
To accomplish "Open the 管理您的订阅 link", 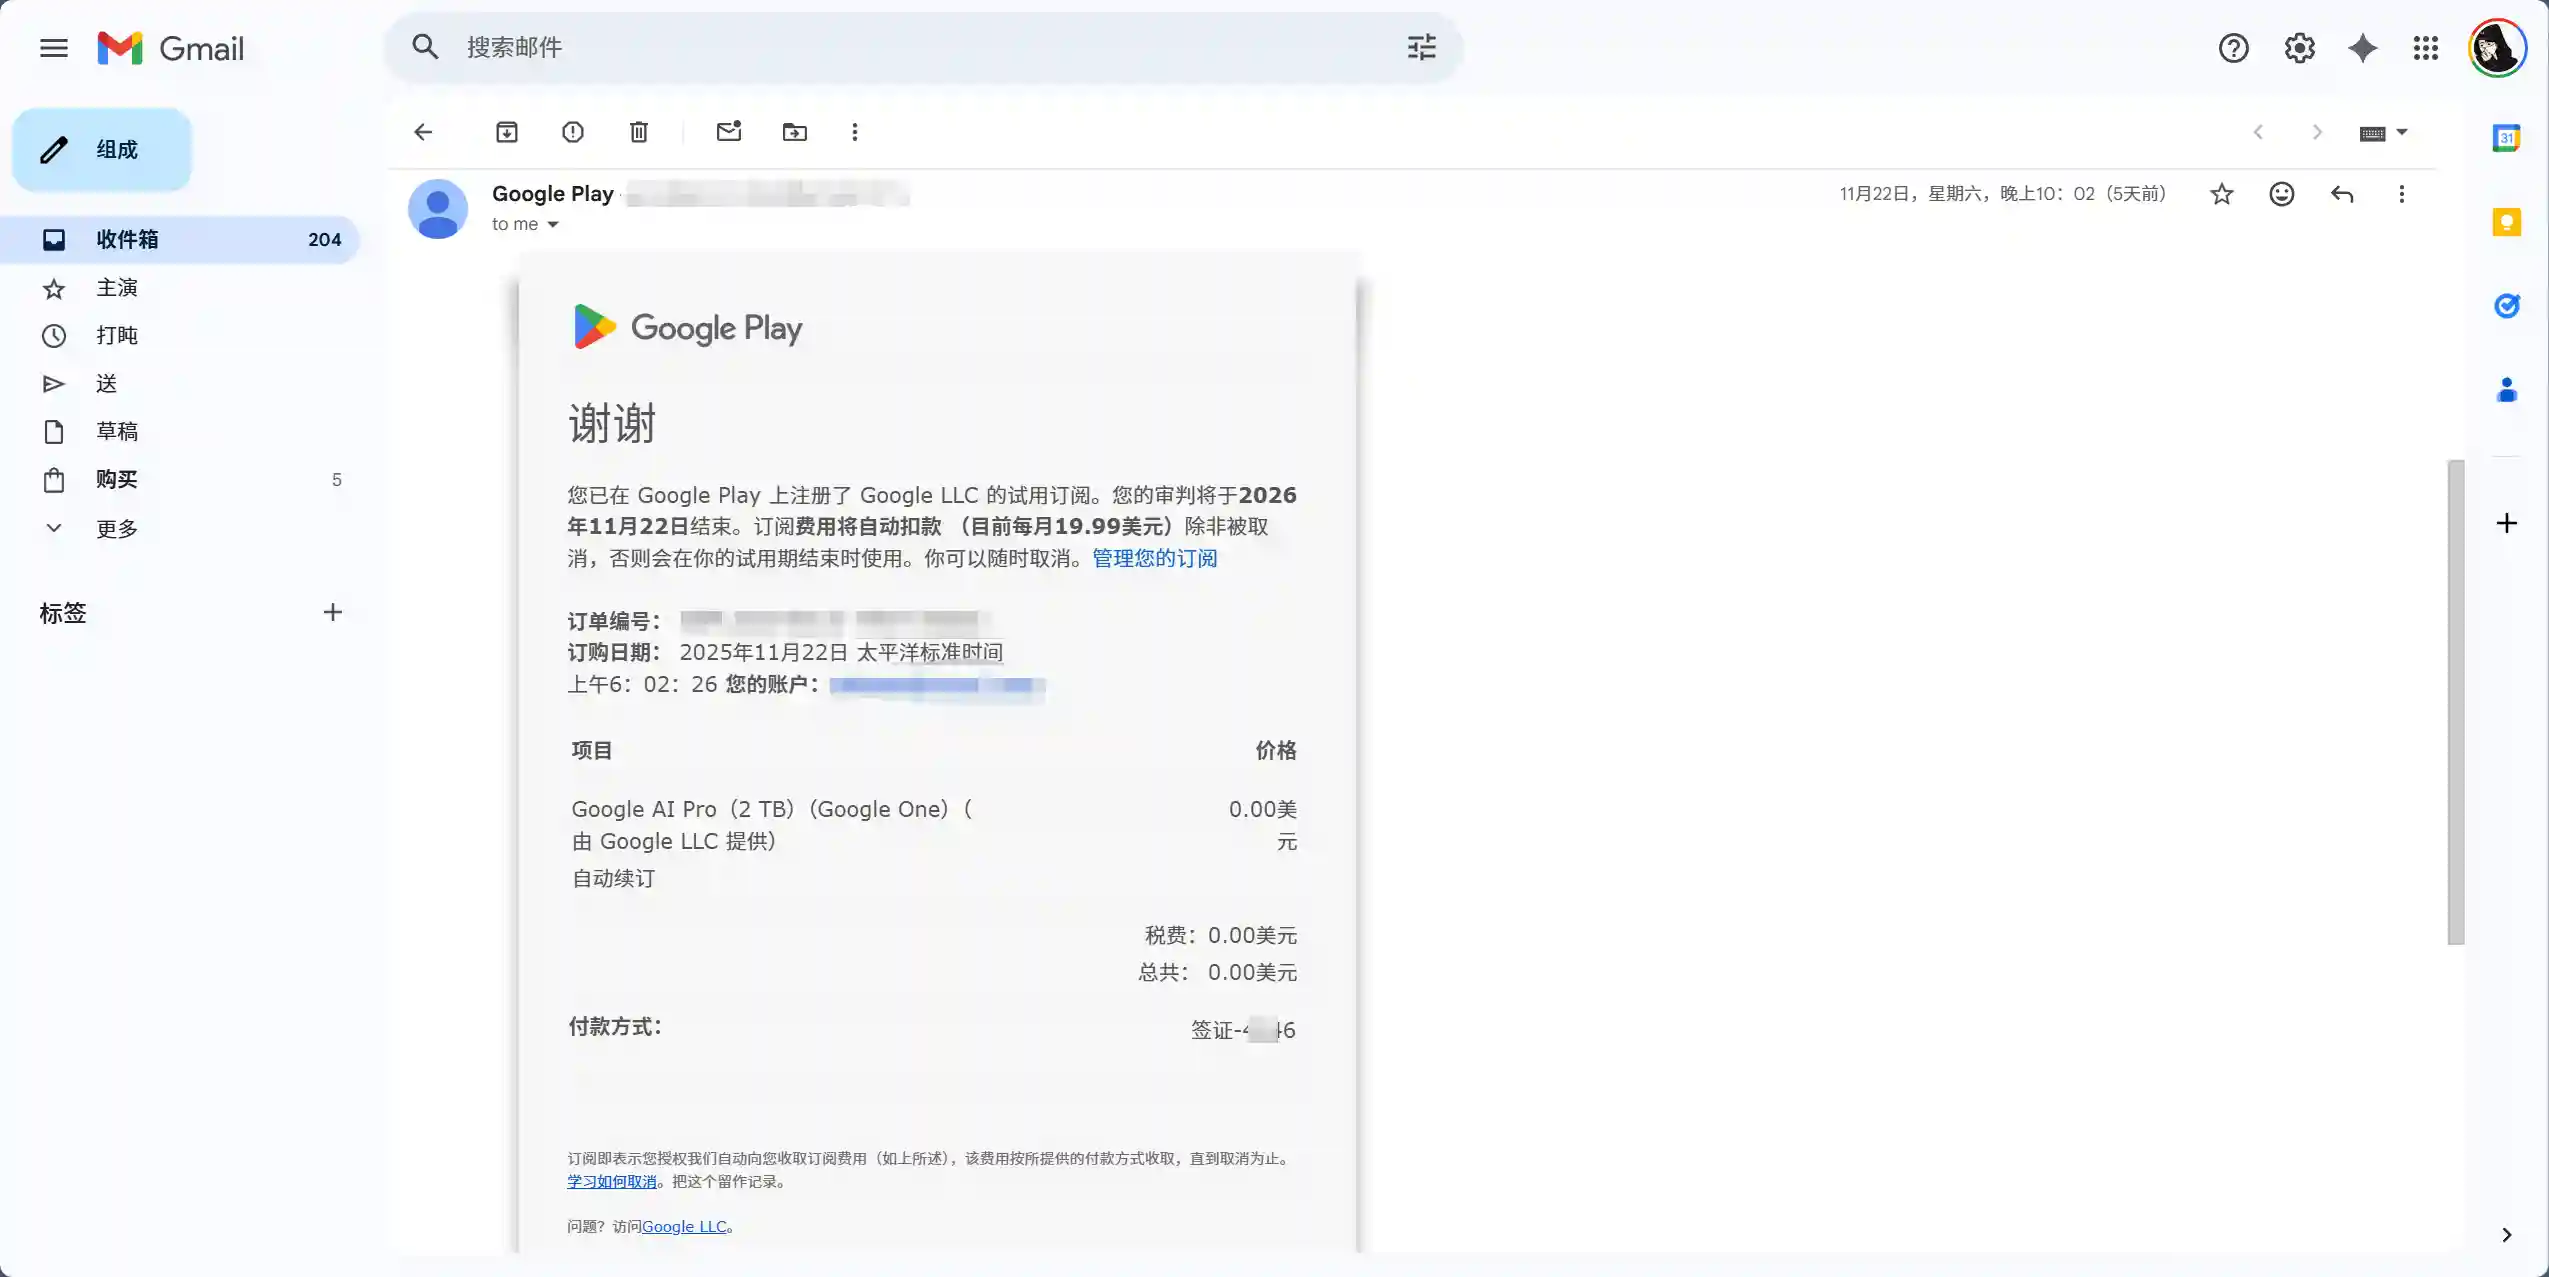I will (1155, 558).
